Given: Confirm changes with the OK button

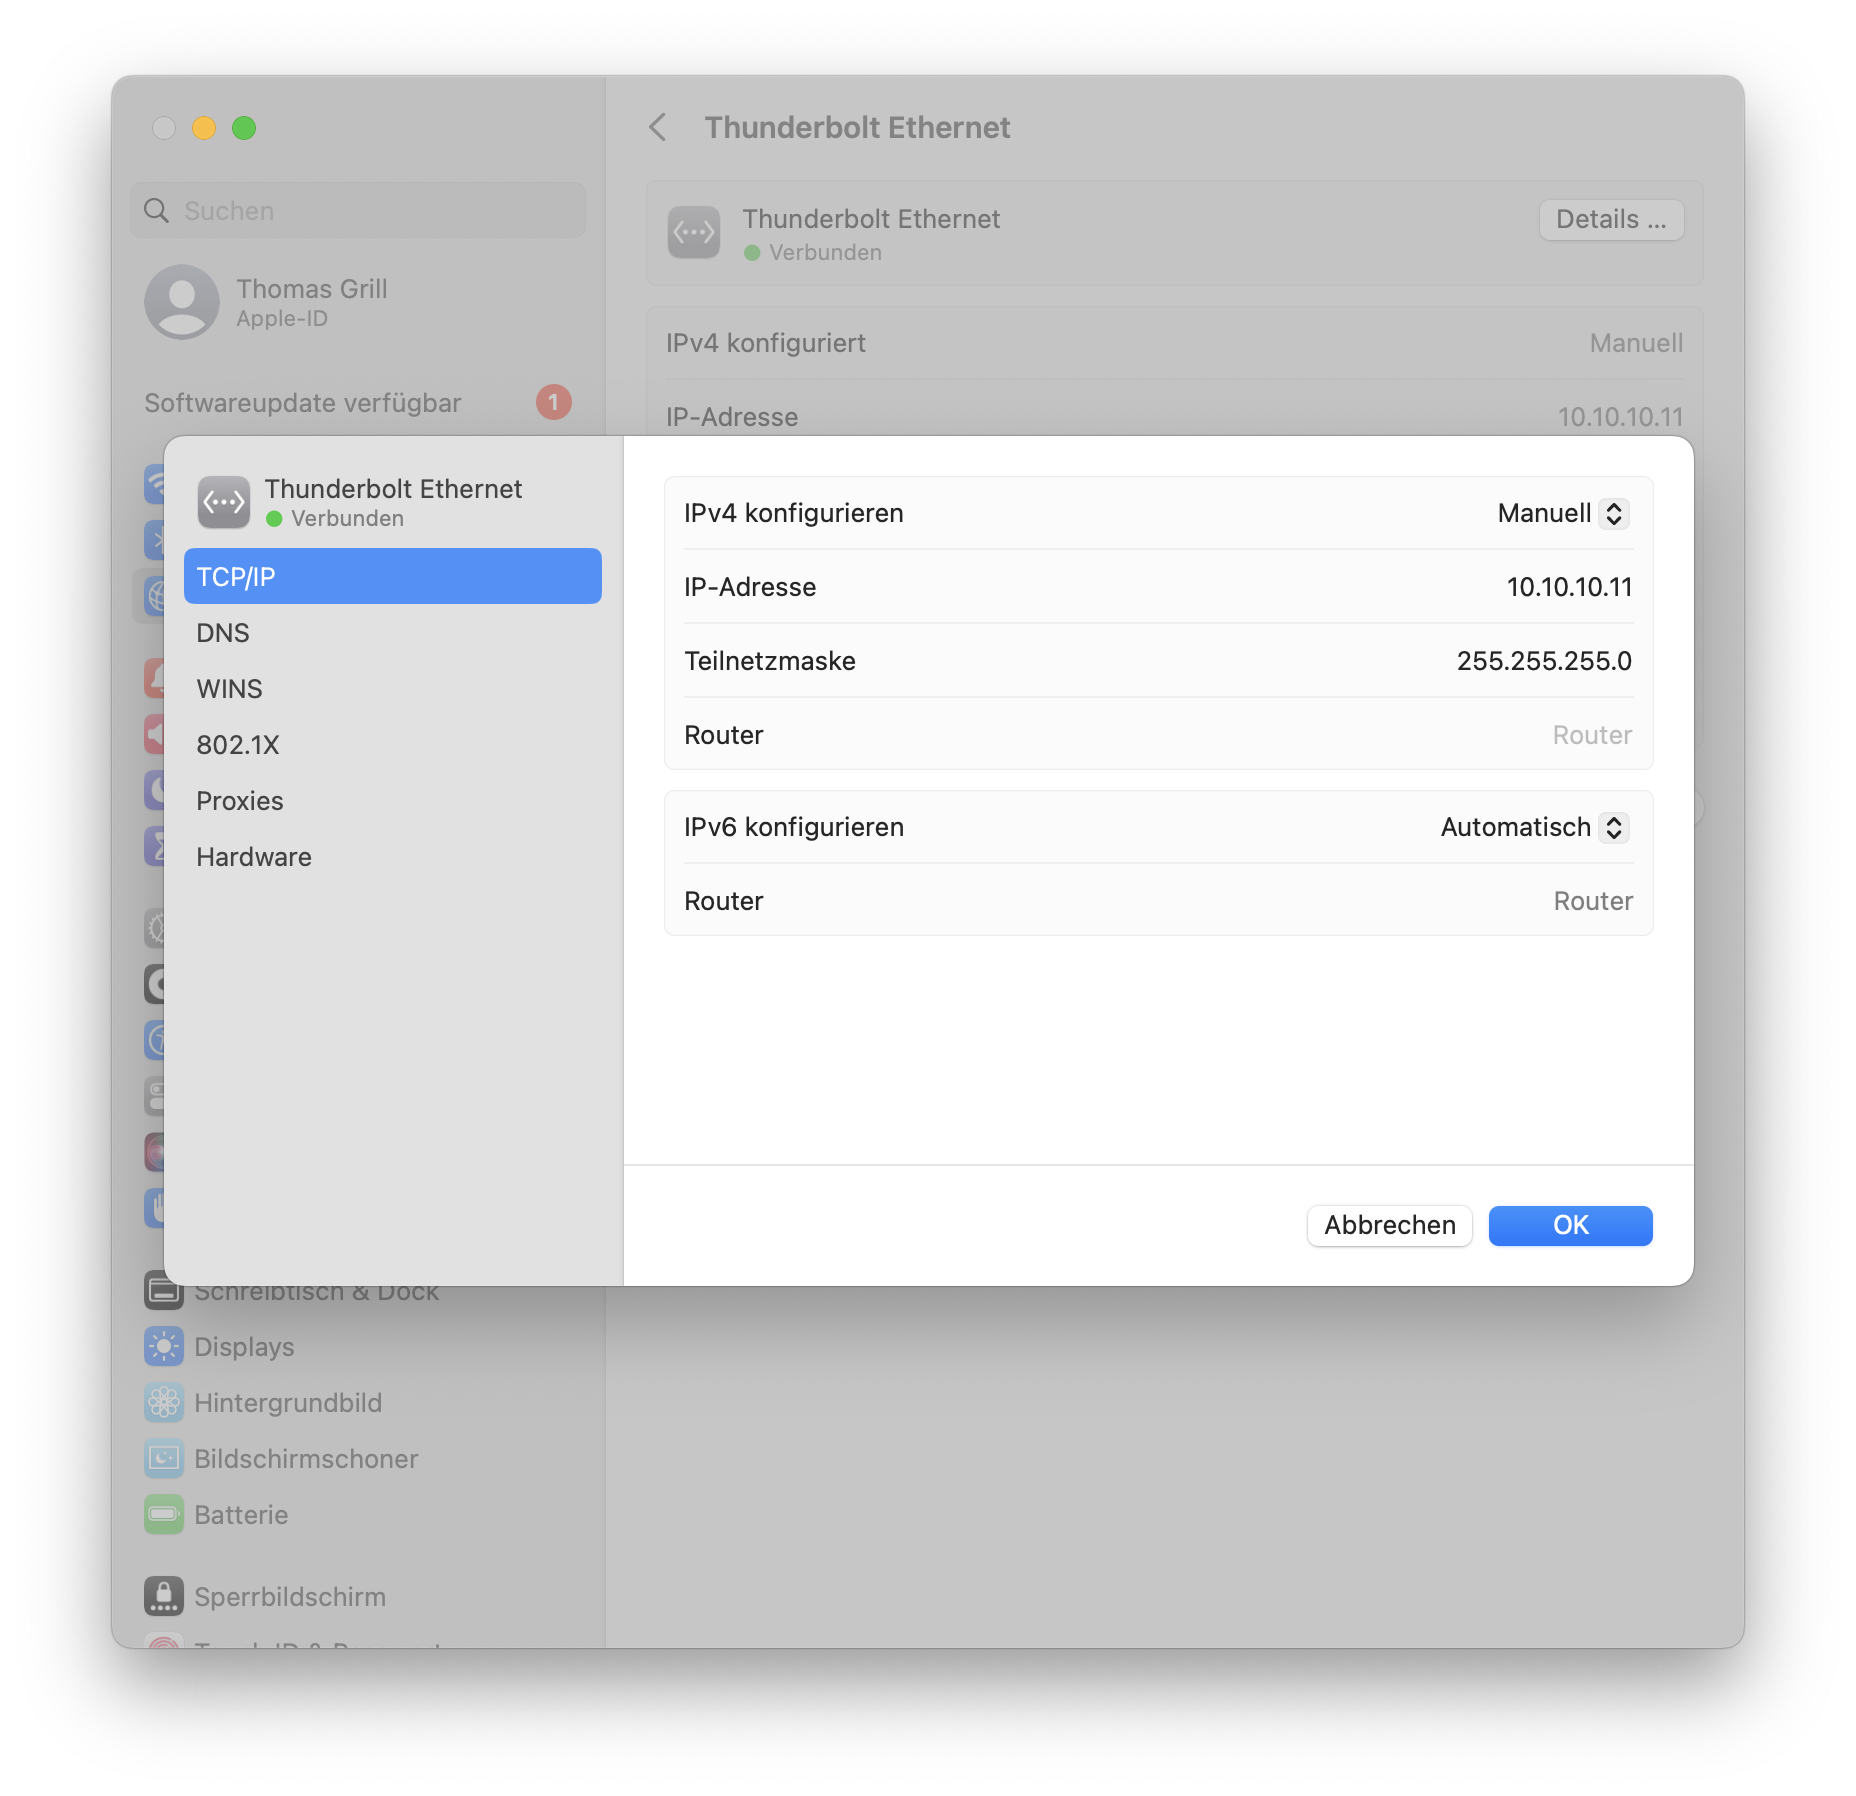Looking at the screenshot, I should pyautogui.click(x=1570, y=1225).
